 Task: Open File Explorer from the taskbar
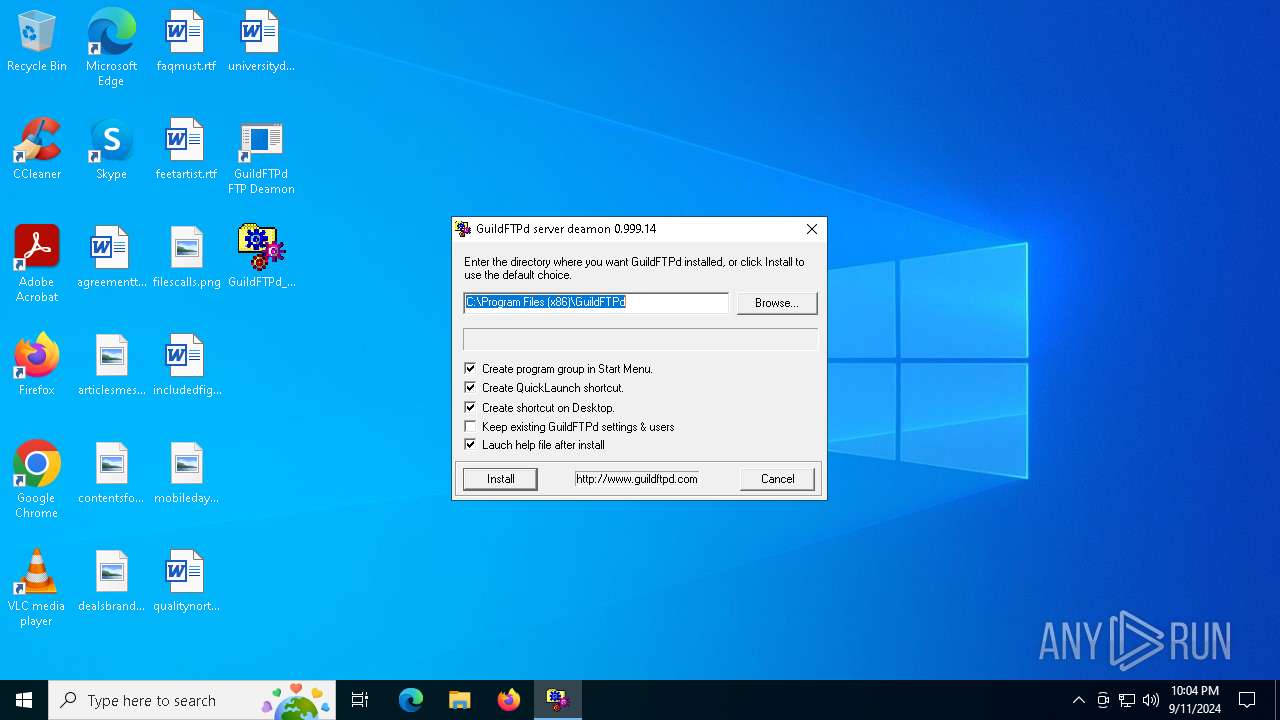[x=459, y=700]
